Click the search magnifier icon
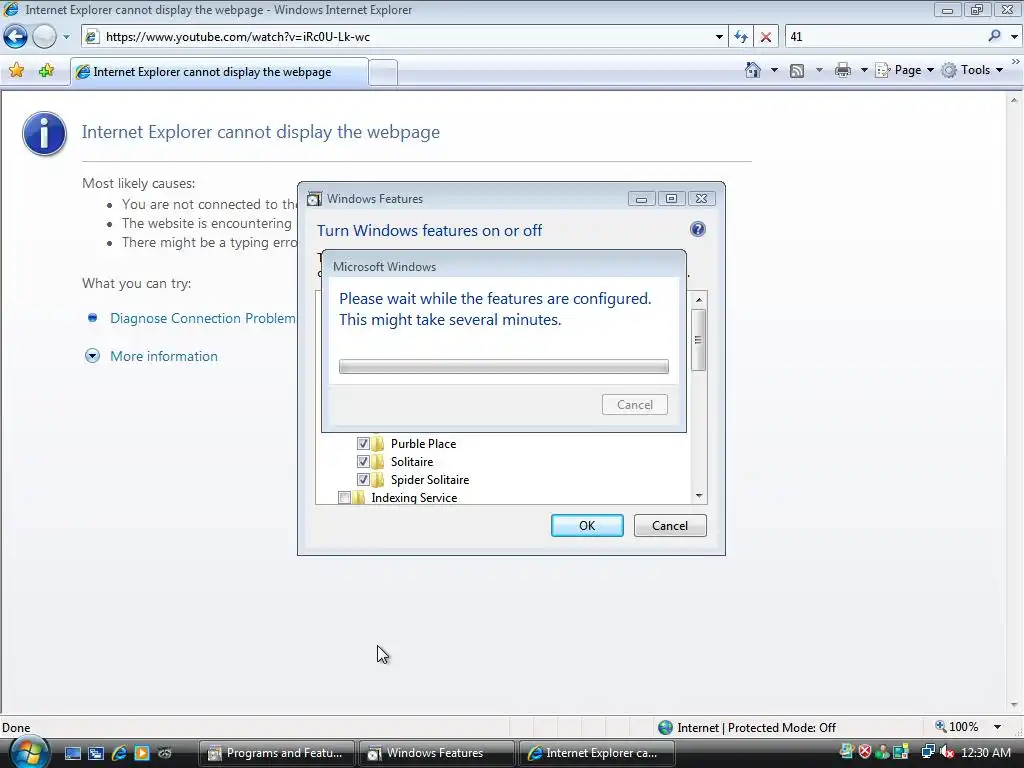The image size is (1024, 768). click(994, 37)
